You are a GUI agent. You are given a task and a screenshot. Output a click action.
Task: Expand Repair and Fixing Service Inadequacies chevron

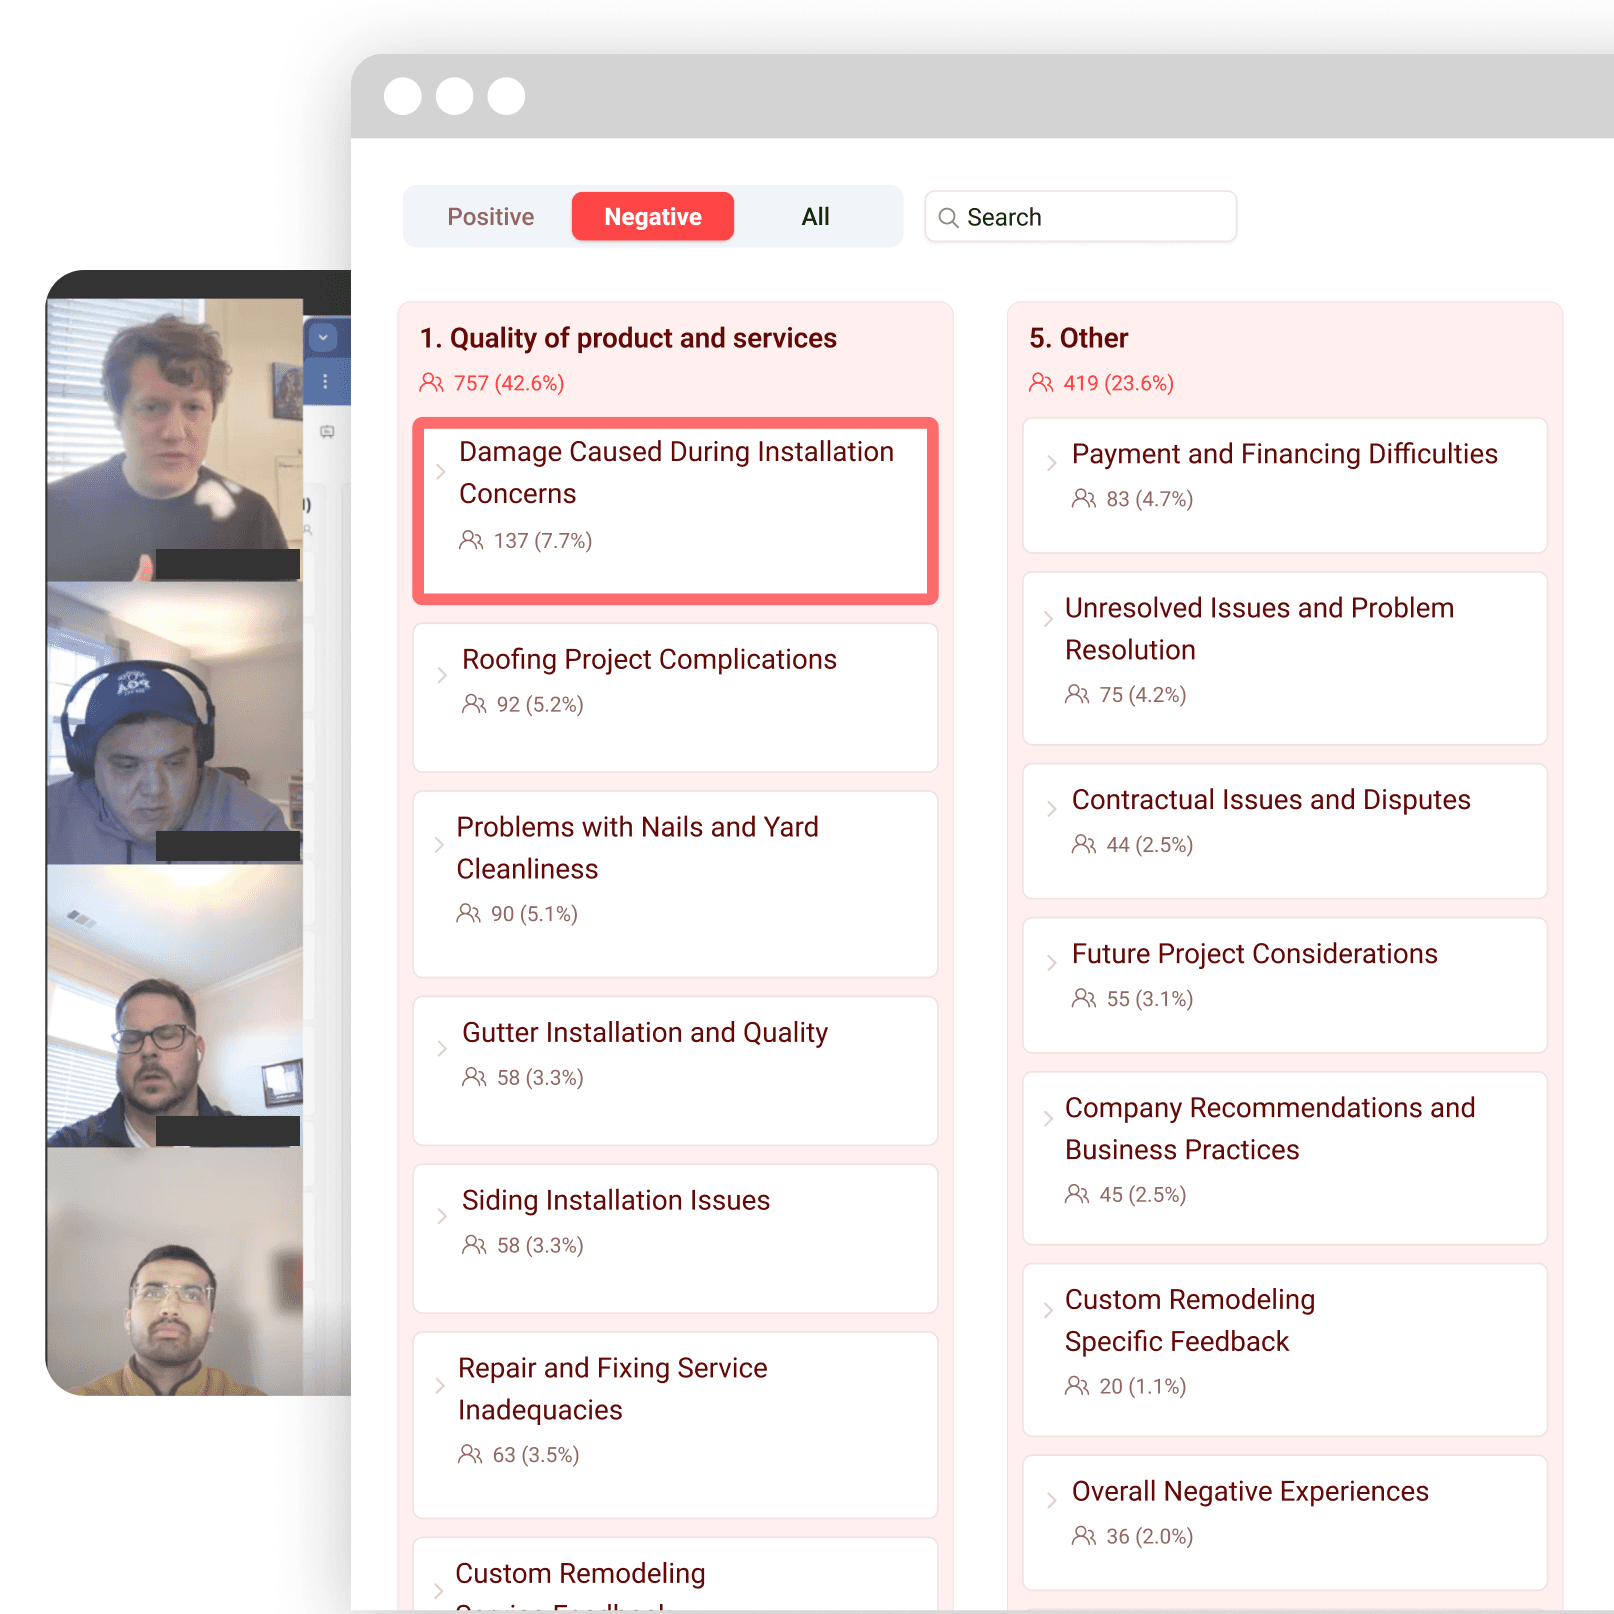(x=440, y=1386)
